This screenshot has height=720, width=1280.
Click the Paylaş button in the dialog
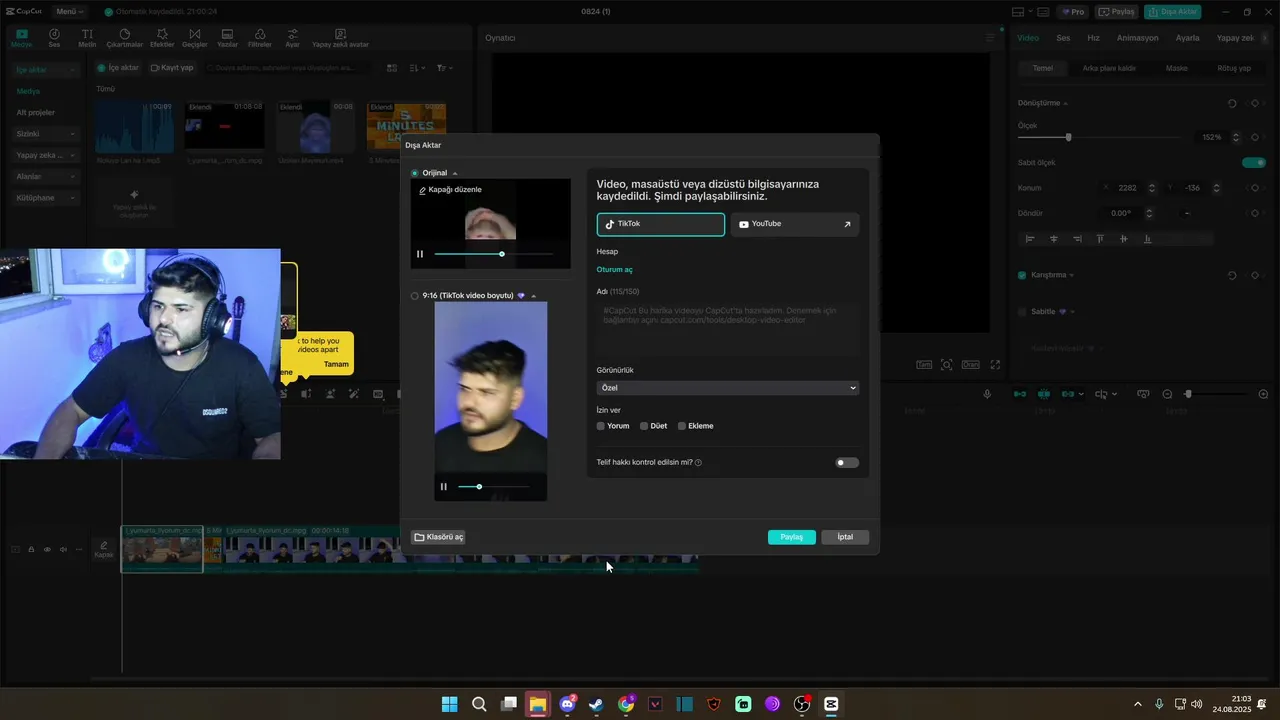[x=792, y=537]
